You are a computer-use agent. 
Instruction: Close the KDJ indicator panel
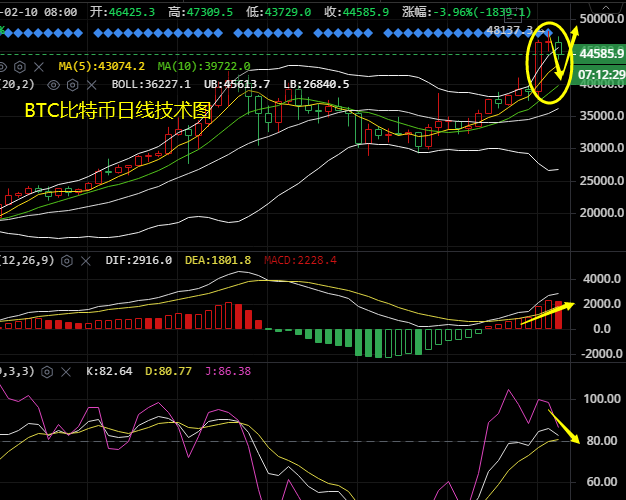[x=68, y=371]
